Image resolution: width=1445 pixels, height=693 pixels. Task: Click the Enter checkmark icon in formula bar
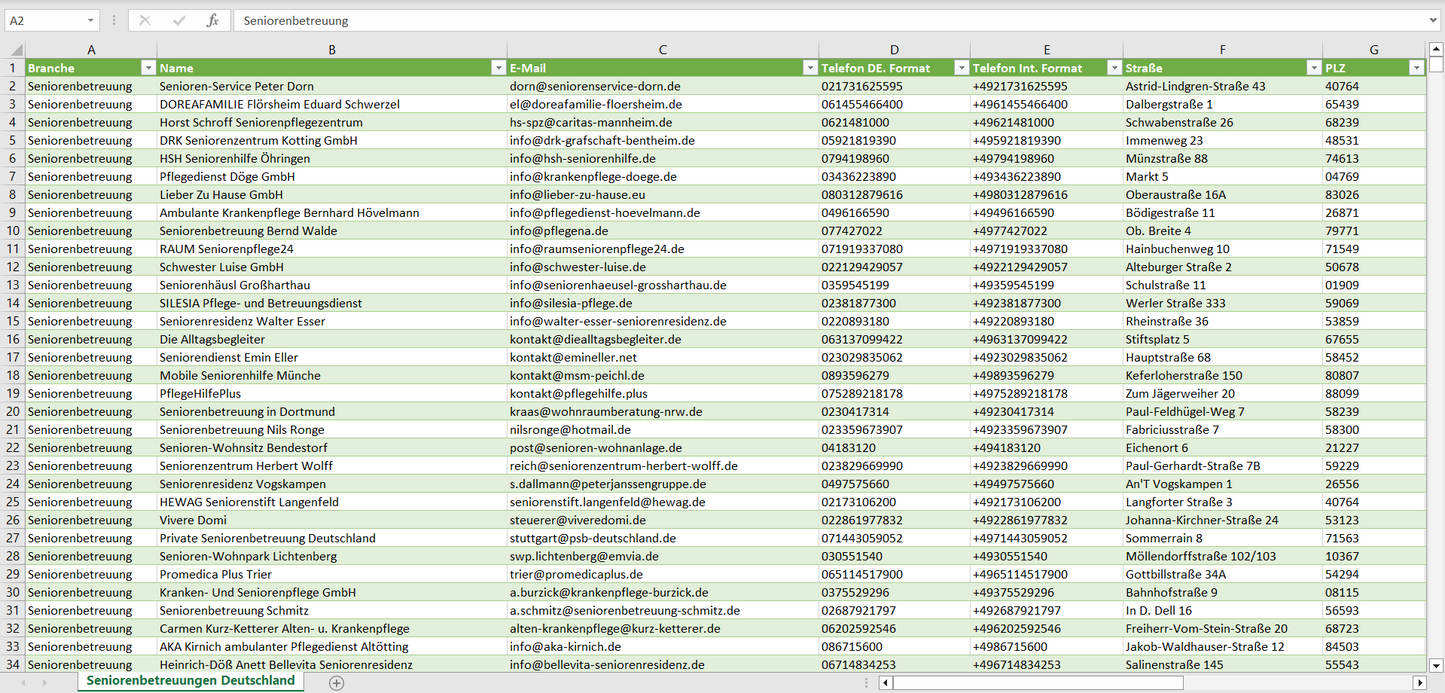tap(179, 20)
